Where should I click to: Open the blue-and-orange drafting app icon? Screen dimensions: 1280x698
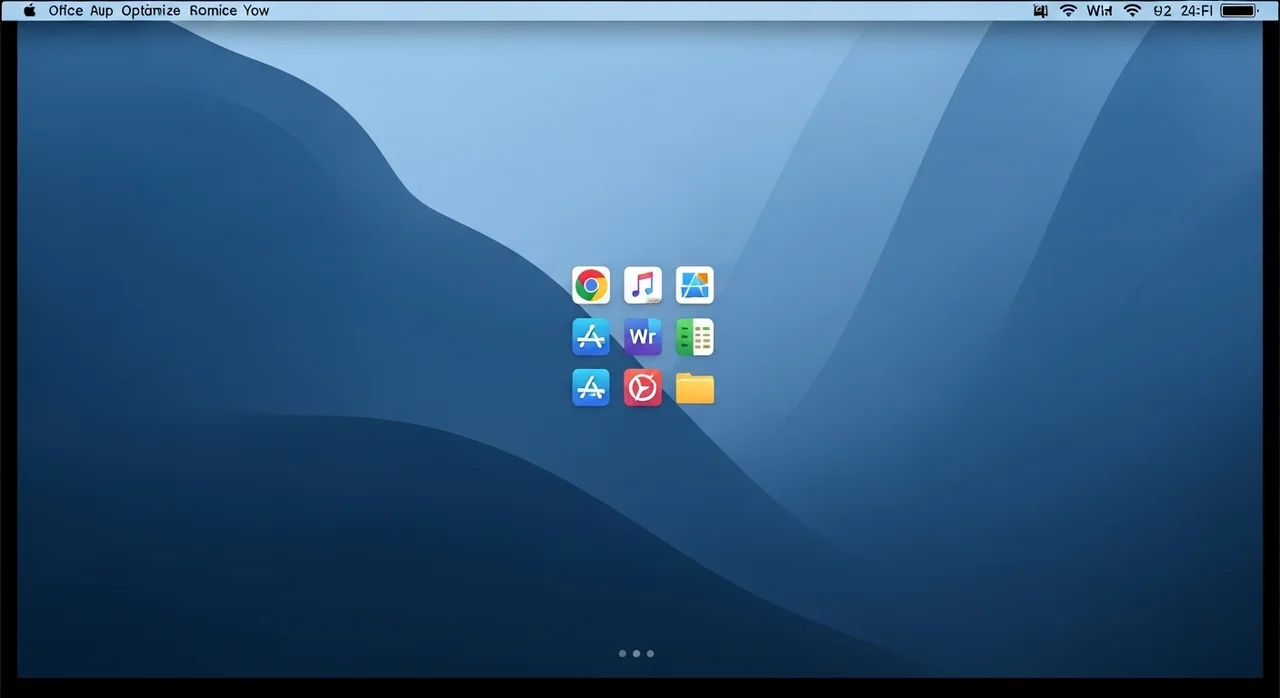(695, 286)
